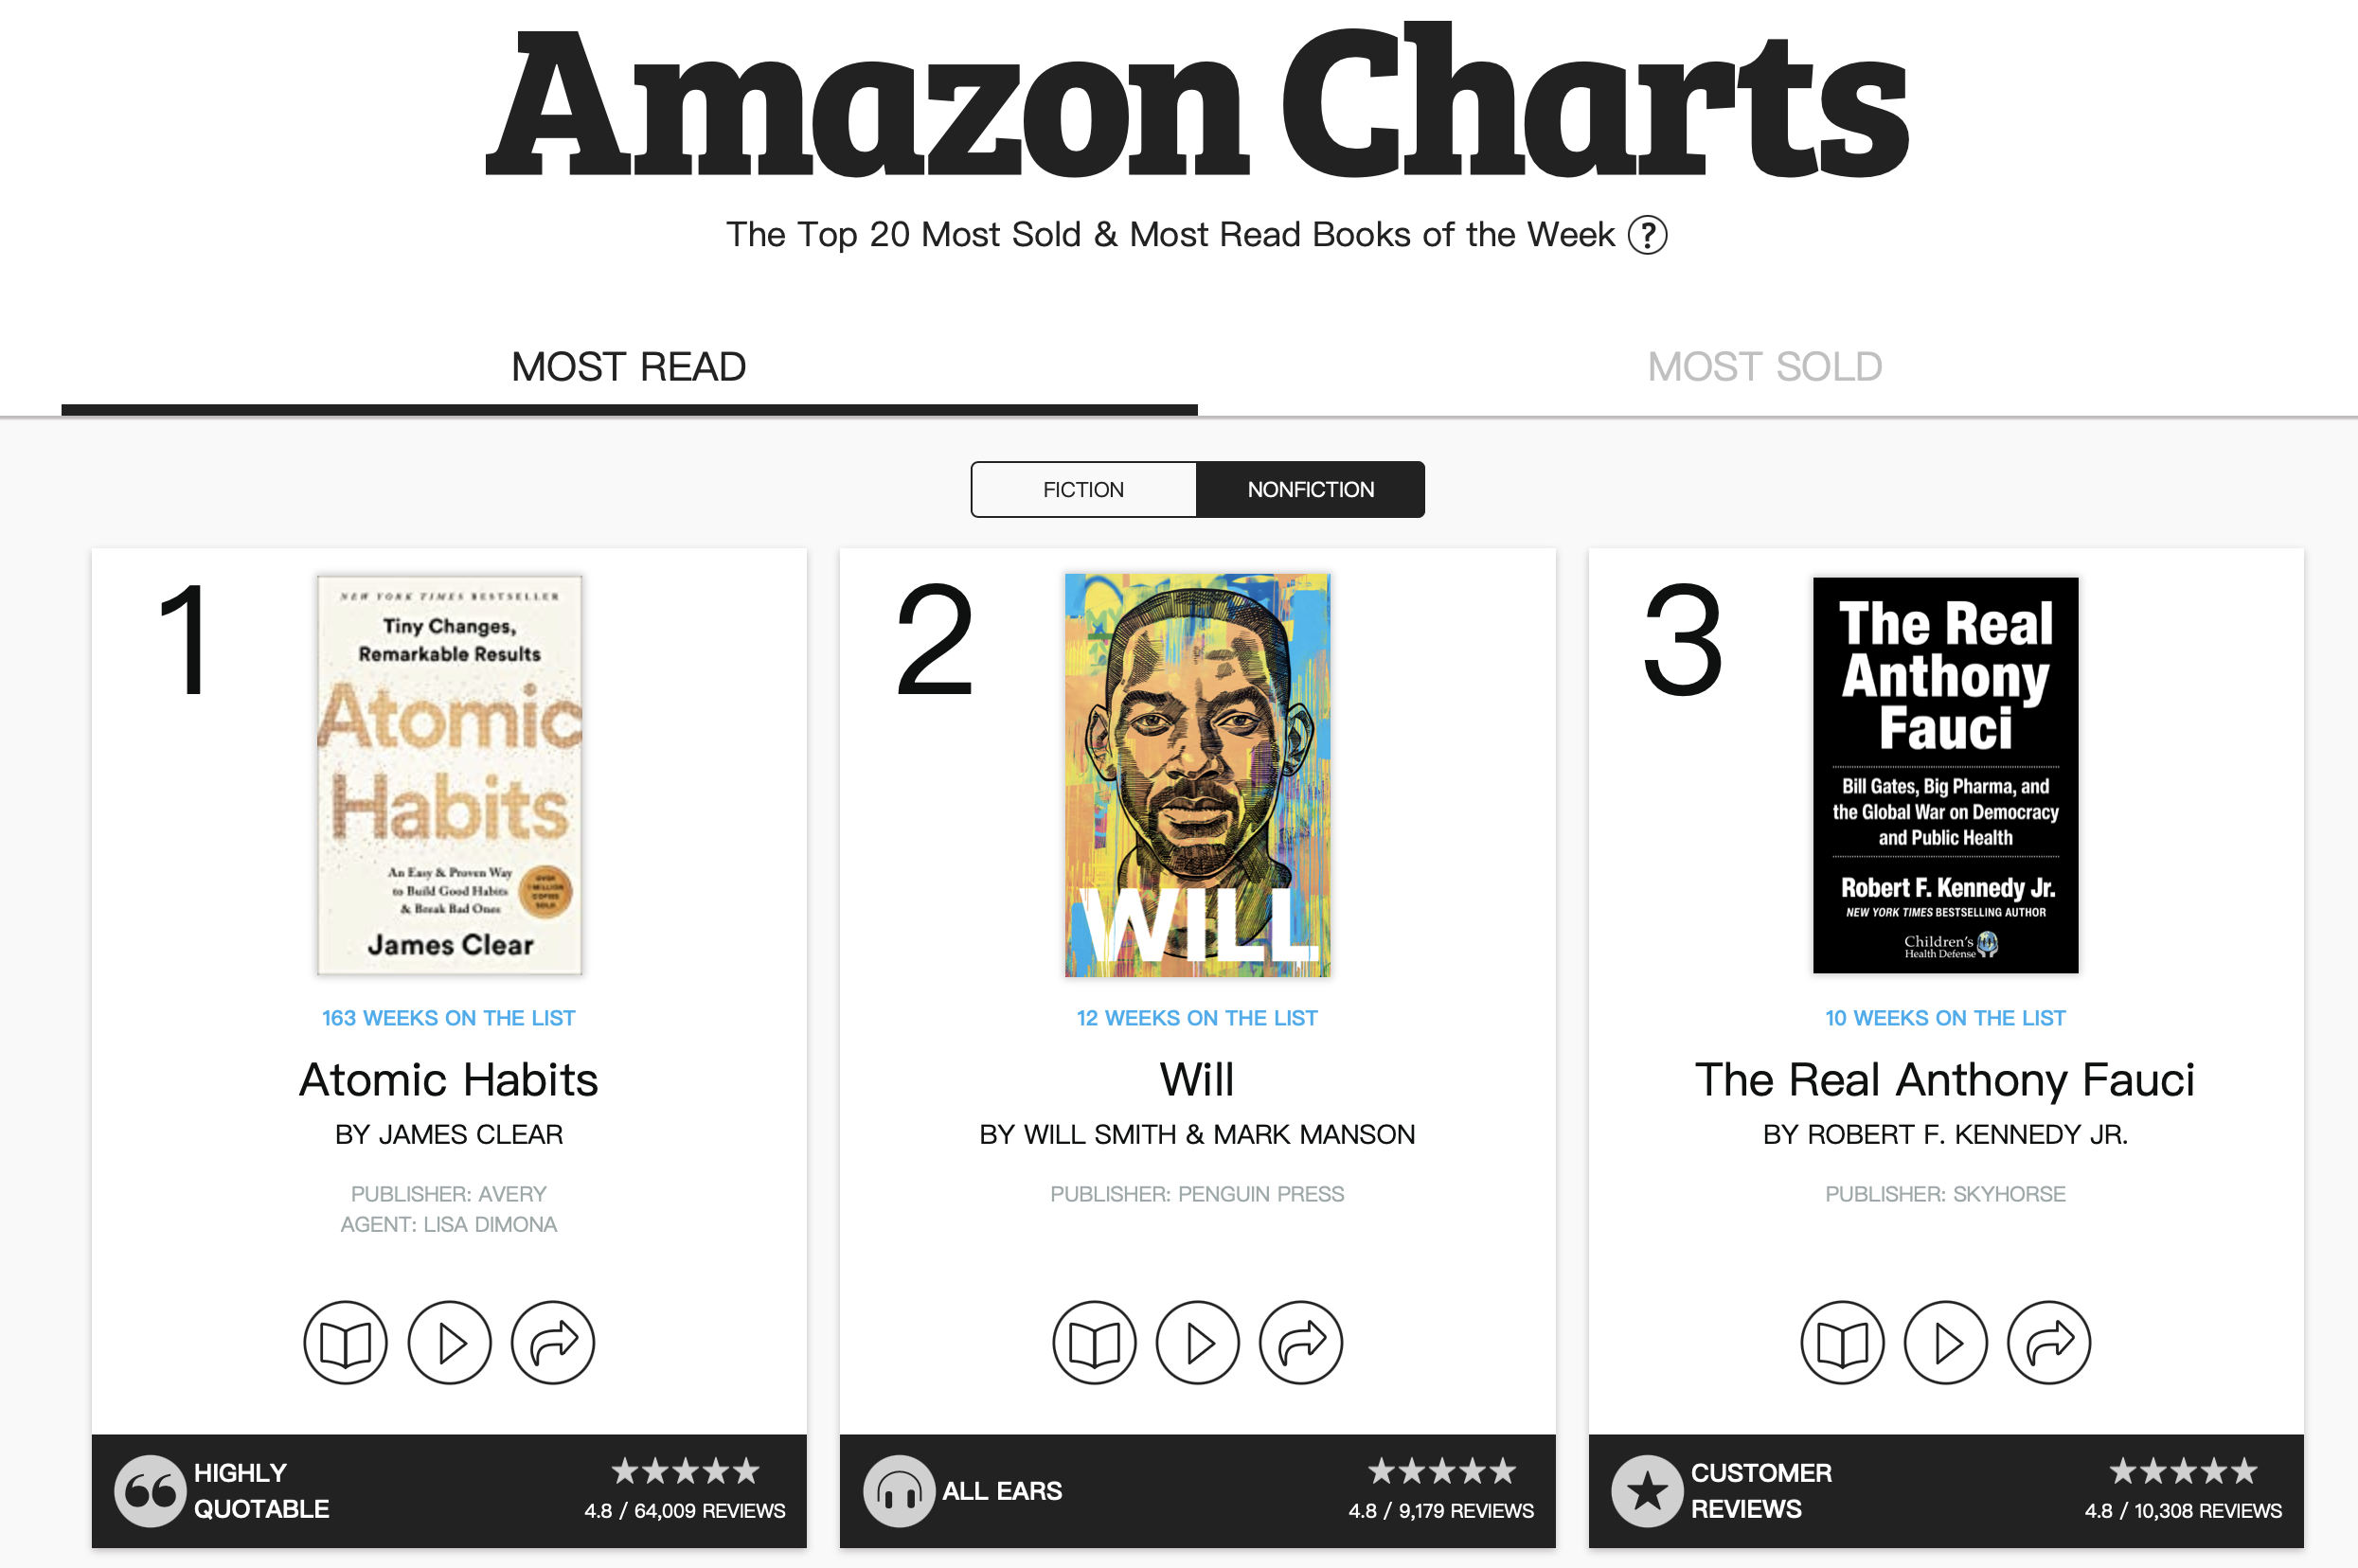Play audio sample for The Real Anthony Fauci
This screenshot has width=2358, height=1568.
pyautogui.click(x=1946, y=1343)
